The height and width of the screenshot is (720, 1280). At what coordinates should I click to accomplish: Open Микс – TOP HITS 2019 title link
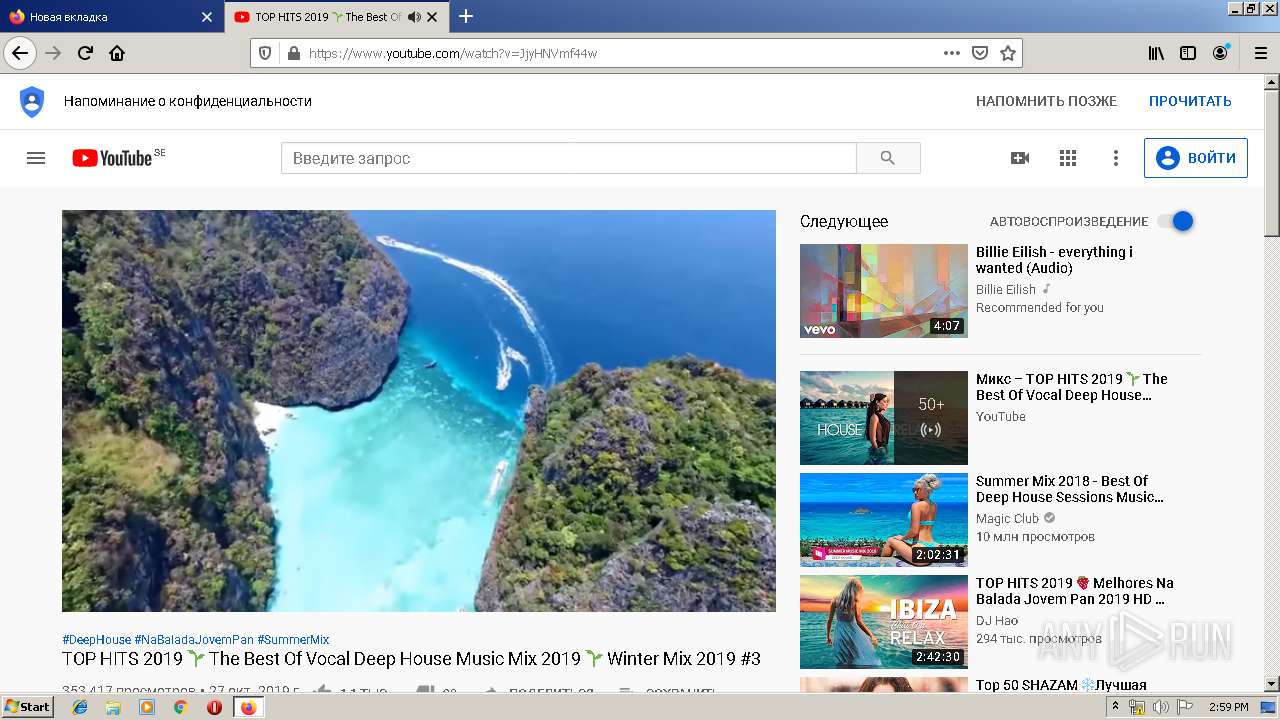[x=1072, y=387]
